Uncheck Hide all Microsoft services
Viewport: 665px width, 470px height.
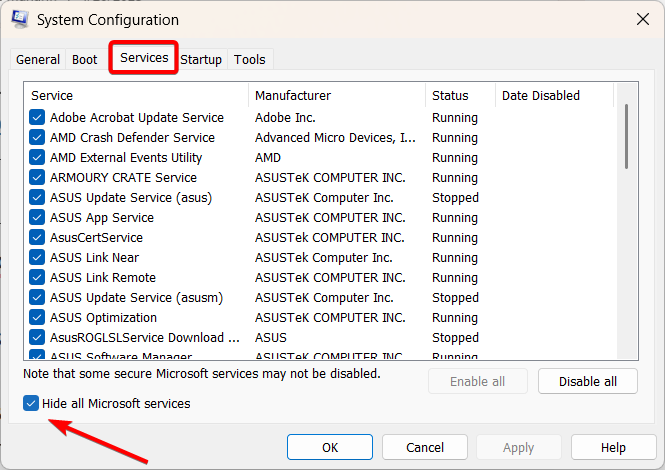pos(31,403)
